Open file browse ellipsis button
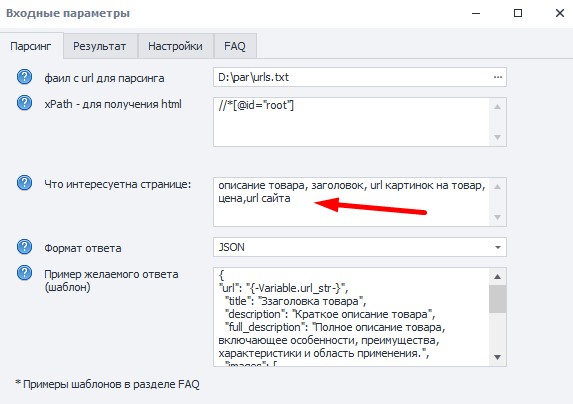This screenshot has width=573, height=404. pos(498,77)
